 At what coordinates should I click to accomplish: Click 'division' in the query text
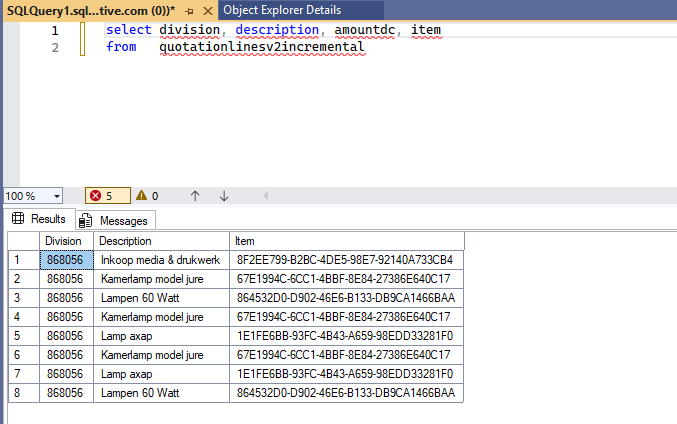pos(190,30)
